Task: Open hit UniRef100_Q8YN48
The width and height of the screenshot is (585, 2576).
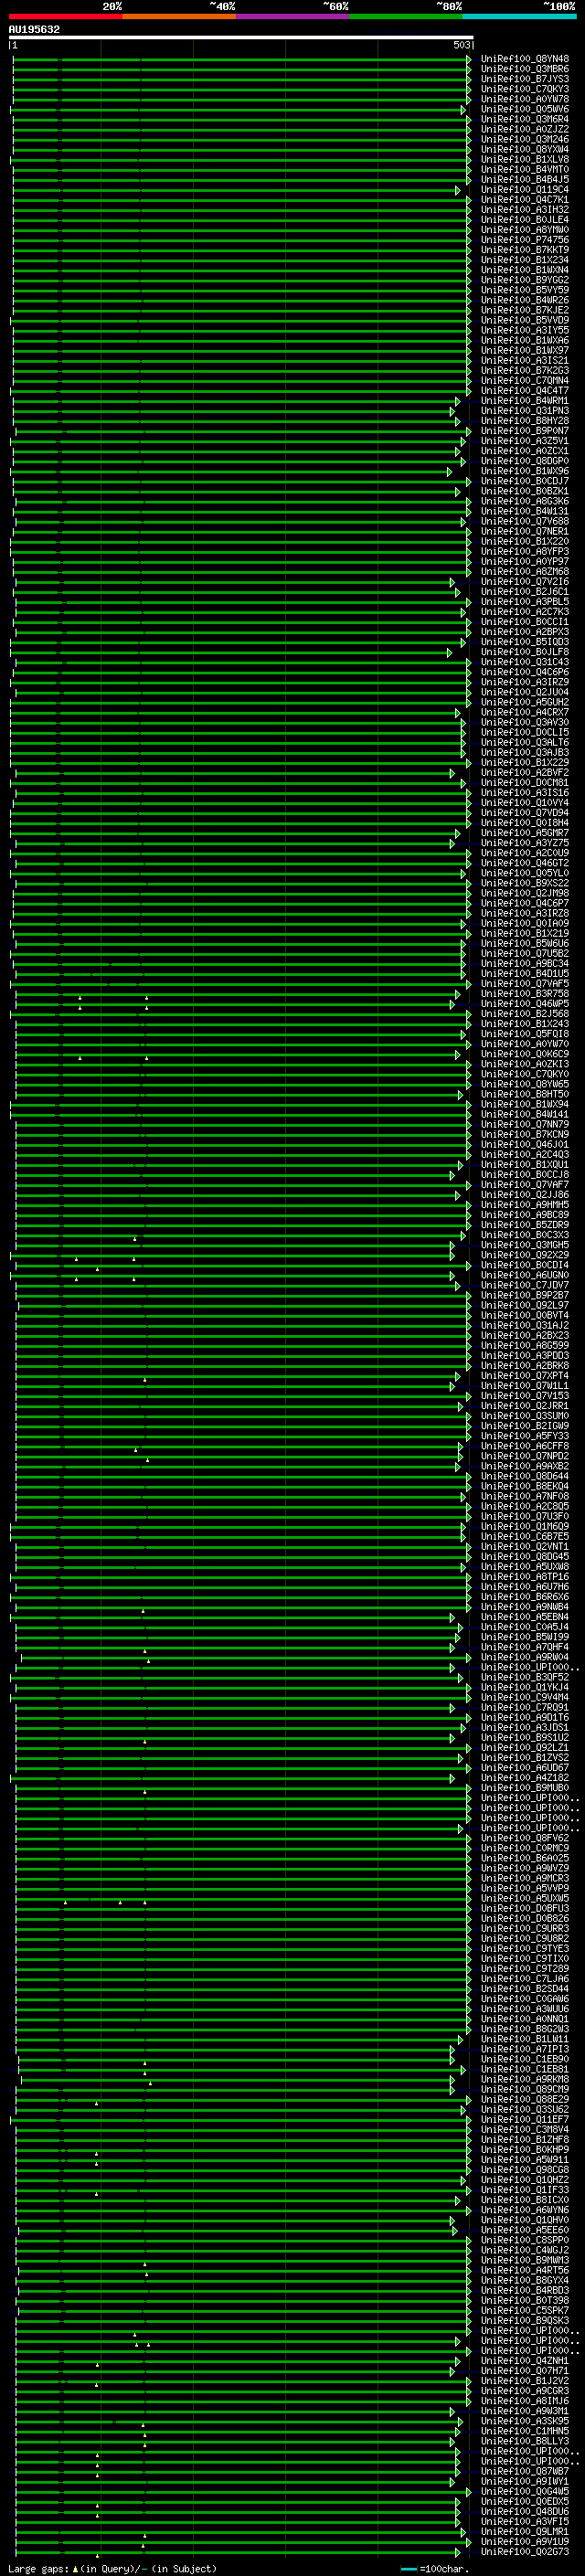Action: 525,59
